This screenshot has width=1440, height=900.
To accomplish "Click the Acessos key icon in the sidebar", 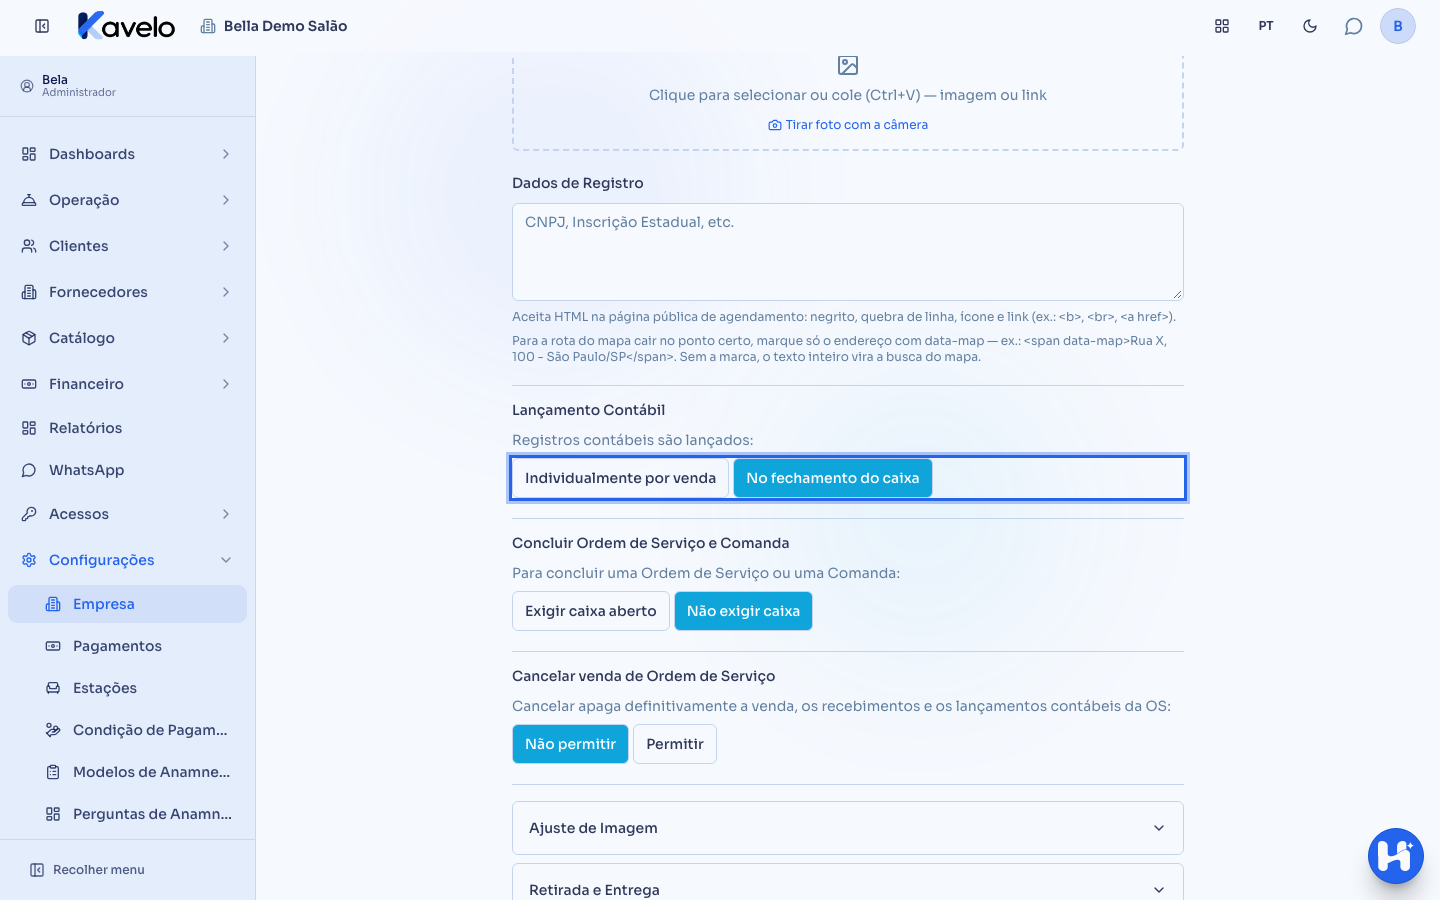I will click(x=29, y=514).
